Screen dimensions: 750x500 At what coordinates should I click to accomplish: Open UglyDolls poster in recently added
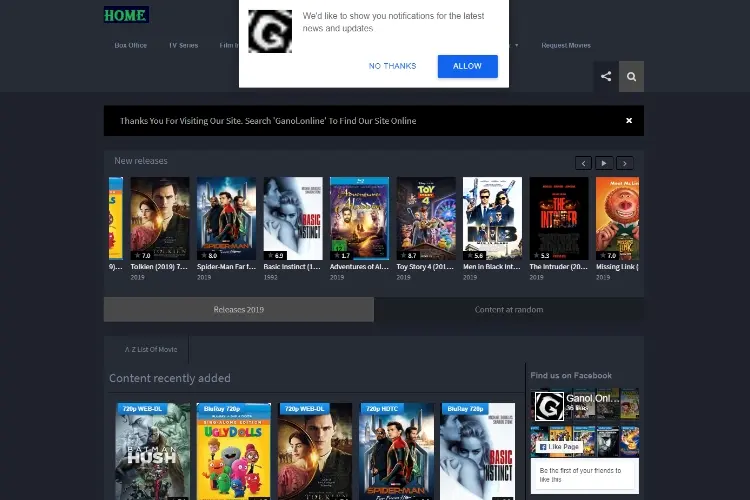click(x=233, y=451)
